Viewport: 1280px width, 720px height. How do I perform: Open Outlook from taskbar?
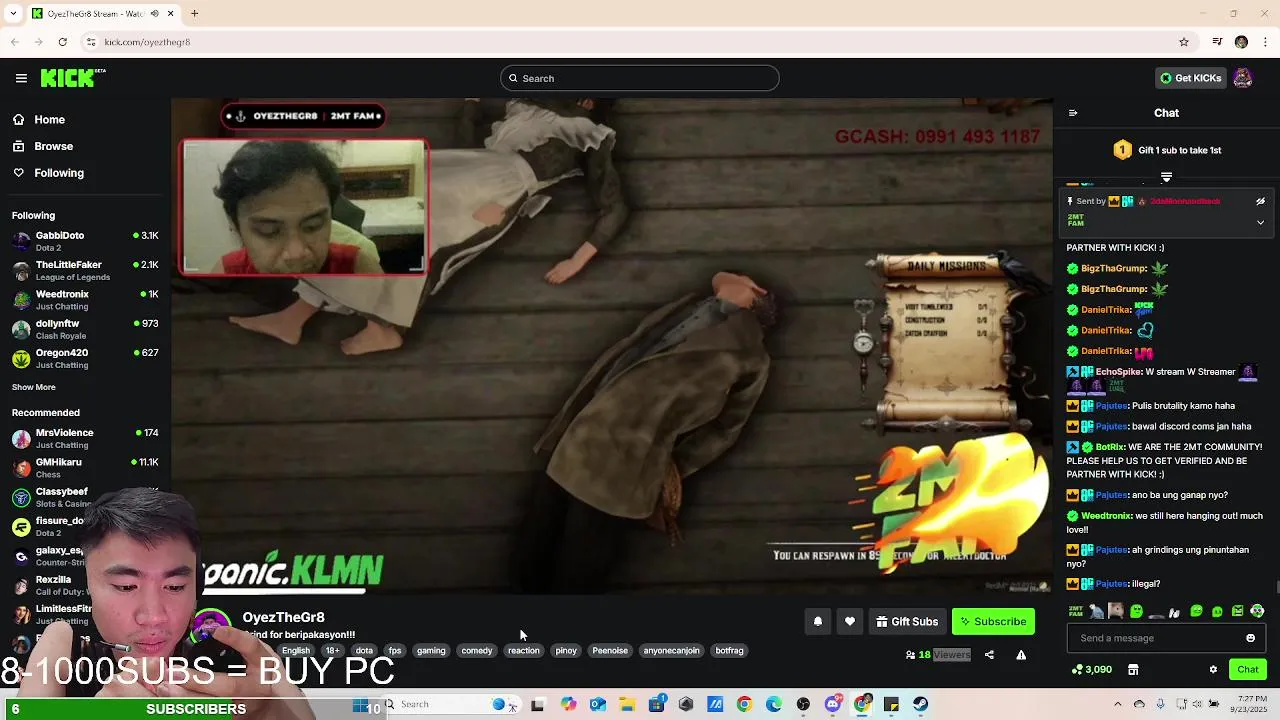598,705
